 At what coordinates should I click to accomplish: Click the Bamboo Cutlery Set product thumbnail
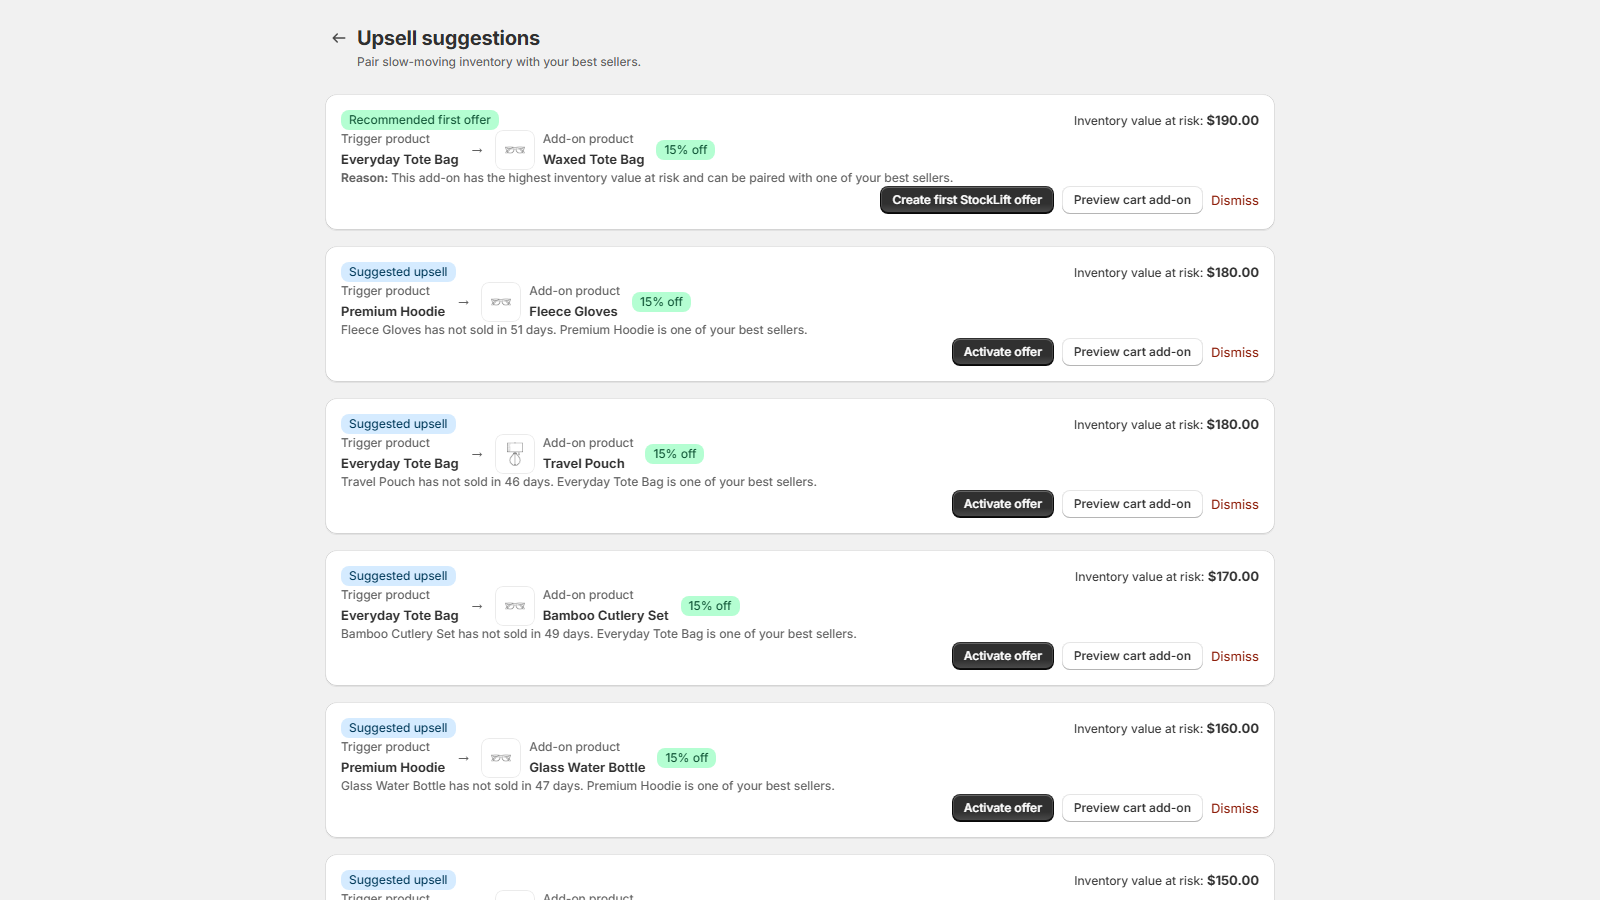pos(515,606)
